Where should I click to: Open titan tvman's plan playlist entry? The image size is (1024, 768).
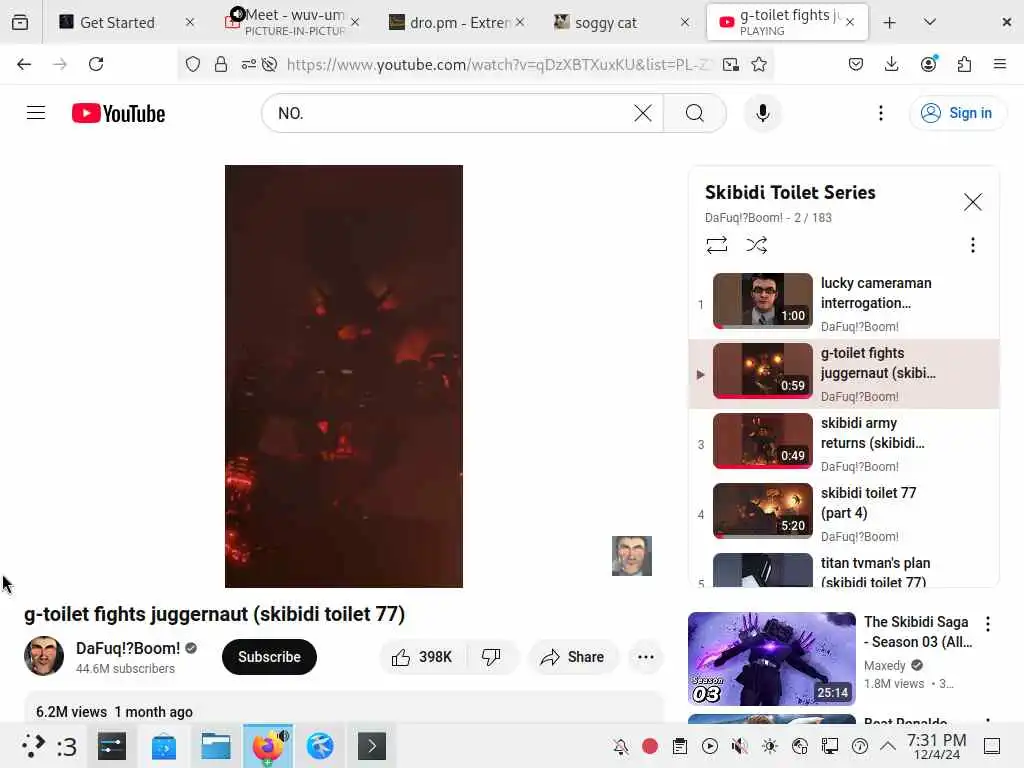coord(844,569)
